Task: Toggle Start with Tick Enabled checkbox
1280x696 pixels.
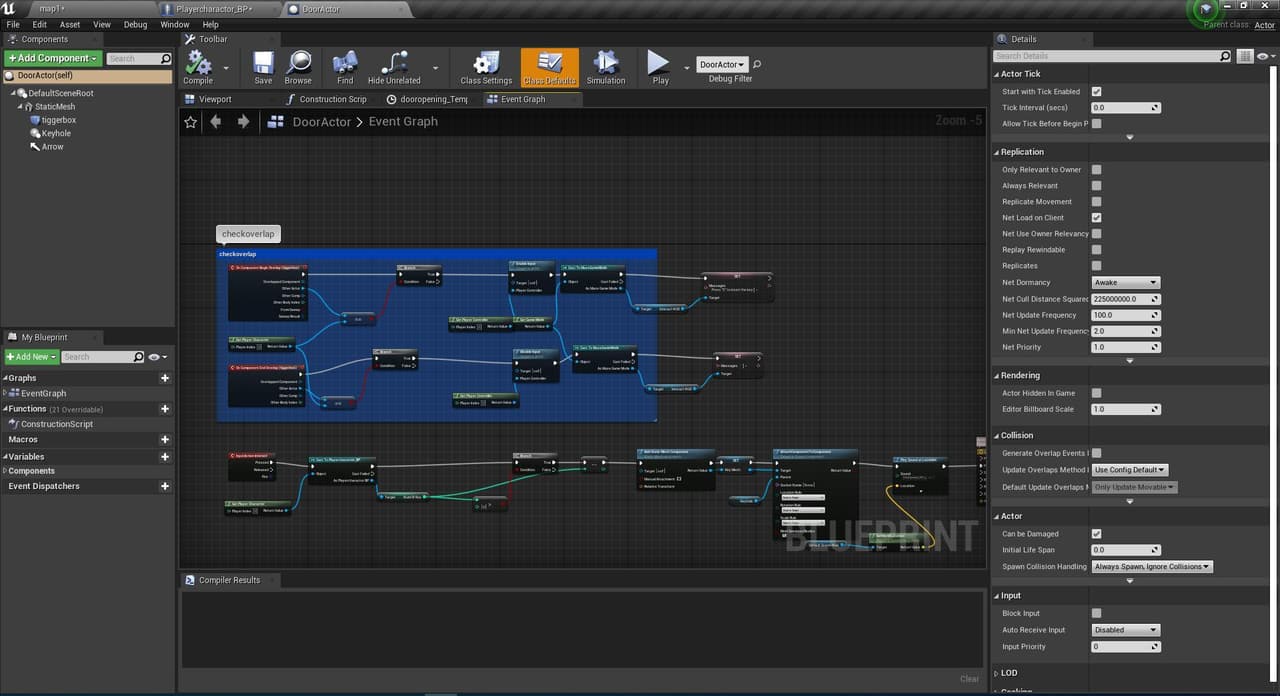Action: tap(1096, 91)
